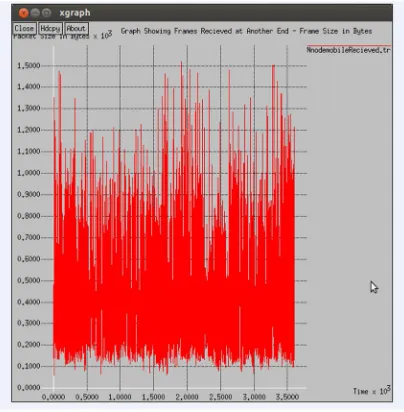Click y-axis value 0.2000
This screenshot has width=404, height=412.
pyautogui.click(x=29, y=345)
